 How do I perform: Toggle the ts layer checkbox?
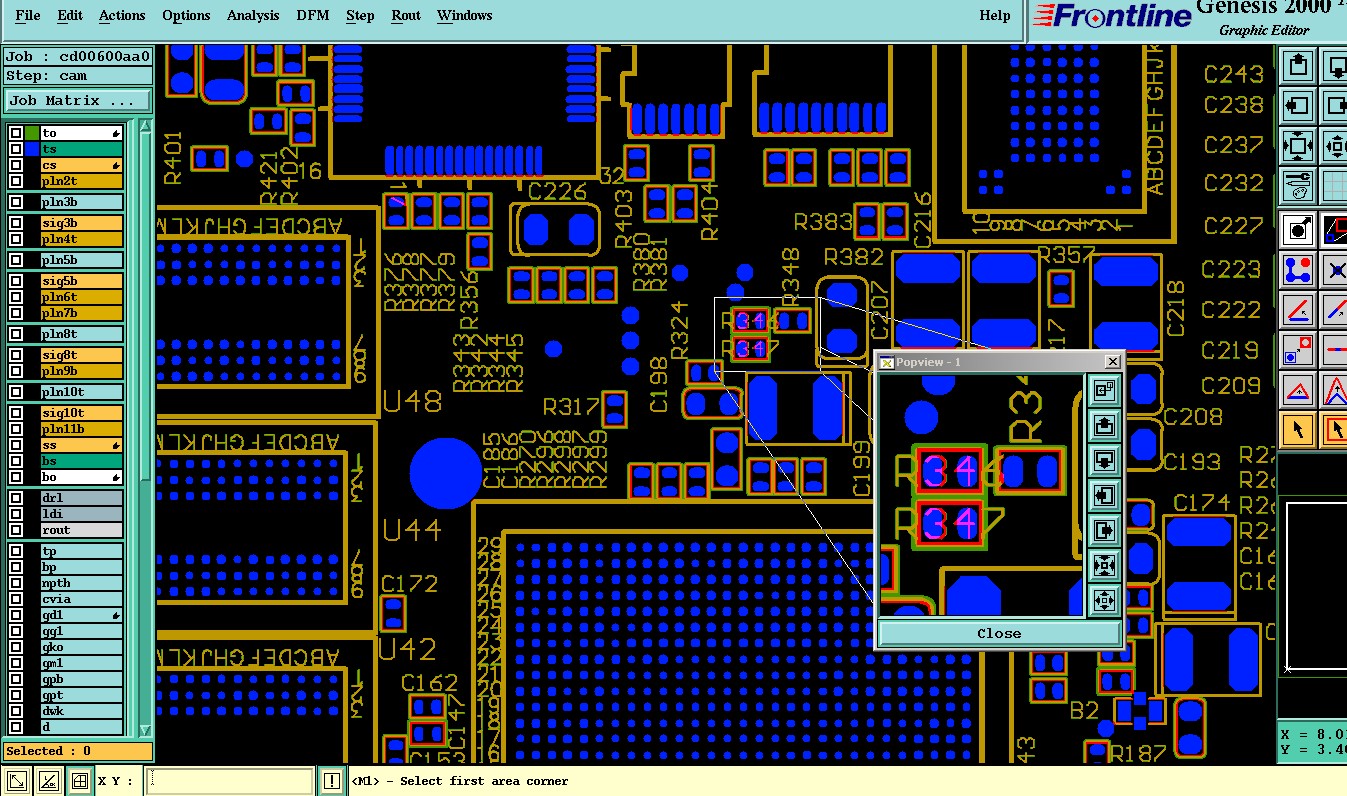point(16,149)
